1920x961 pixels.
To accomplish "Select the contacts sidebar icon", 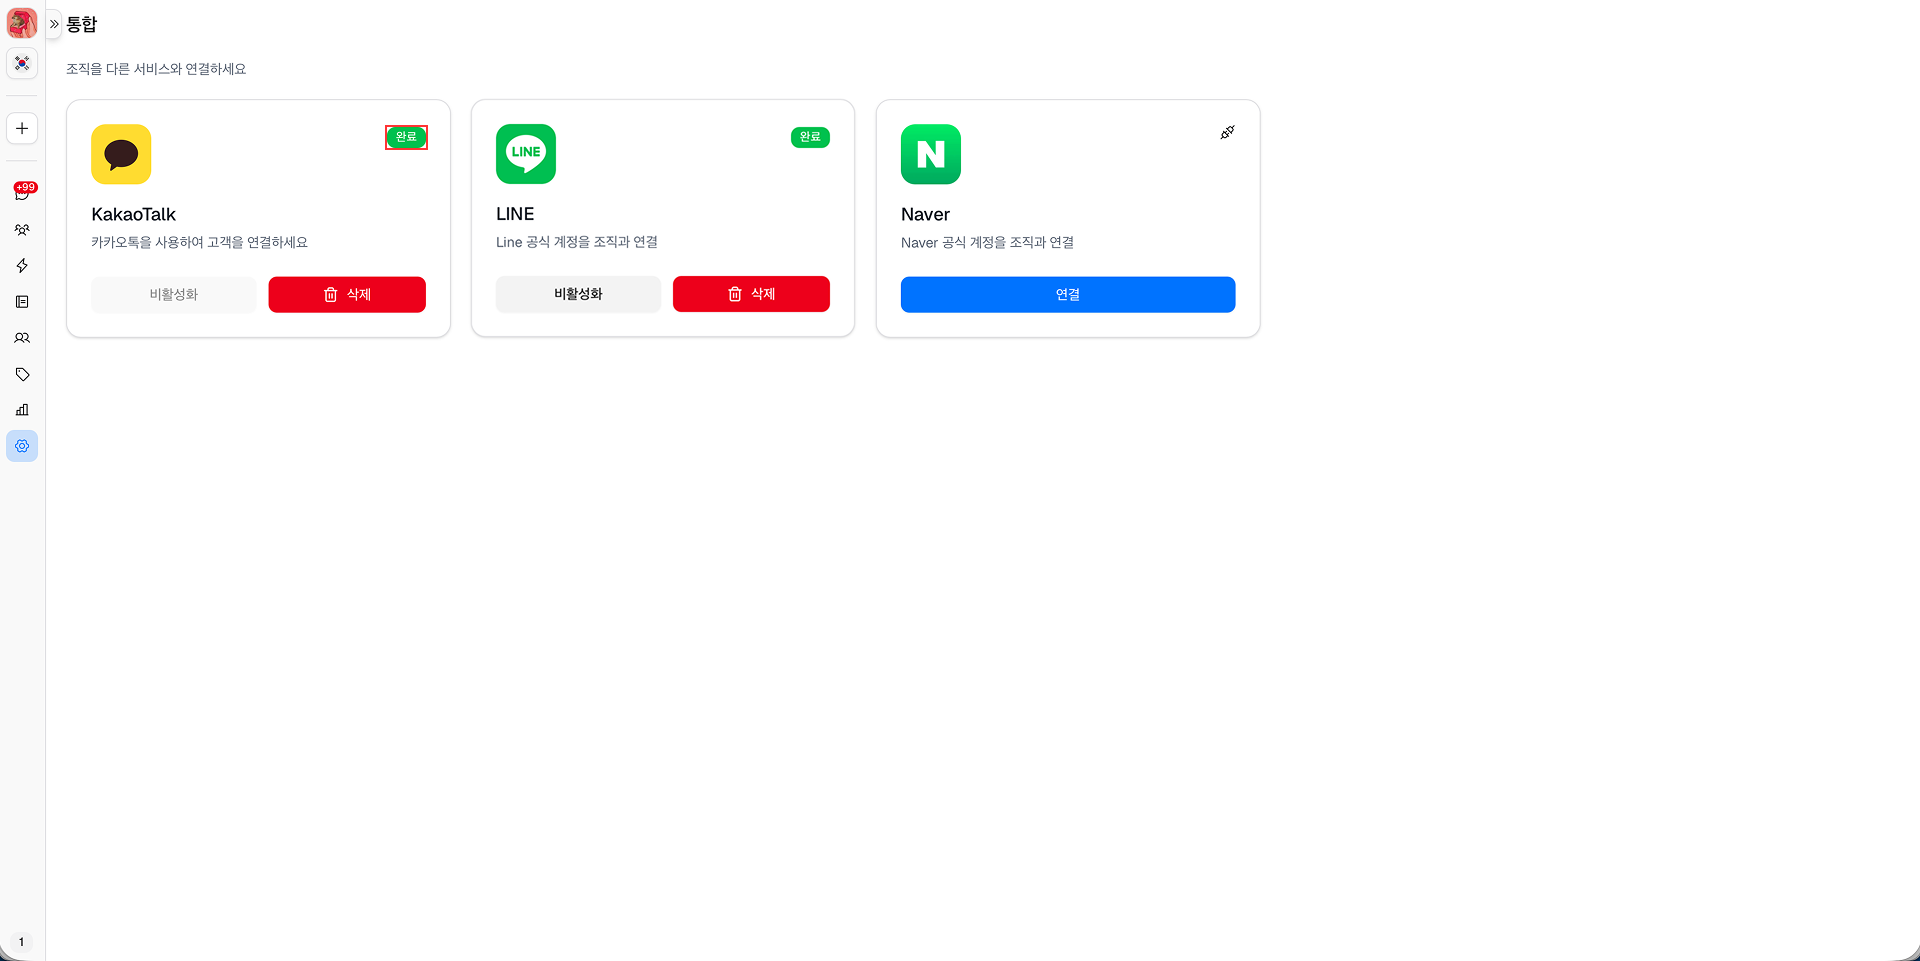I will tap(22, 337).
